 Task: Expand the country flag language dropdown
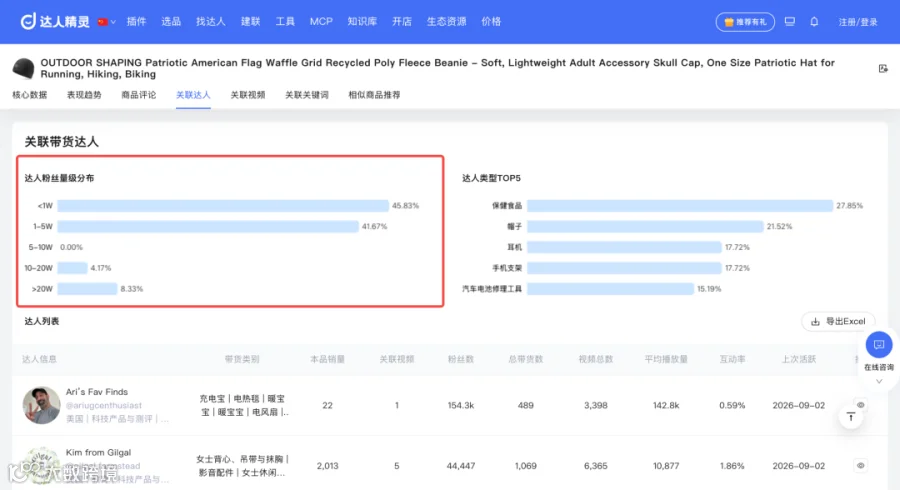click(107, 22)
